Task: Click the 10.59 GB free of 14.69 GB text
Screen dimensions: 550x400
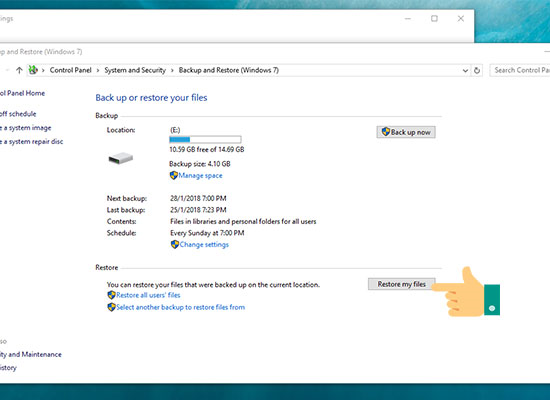Action: point(207,149)
